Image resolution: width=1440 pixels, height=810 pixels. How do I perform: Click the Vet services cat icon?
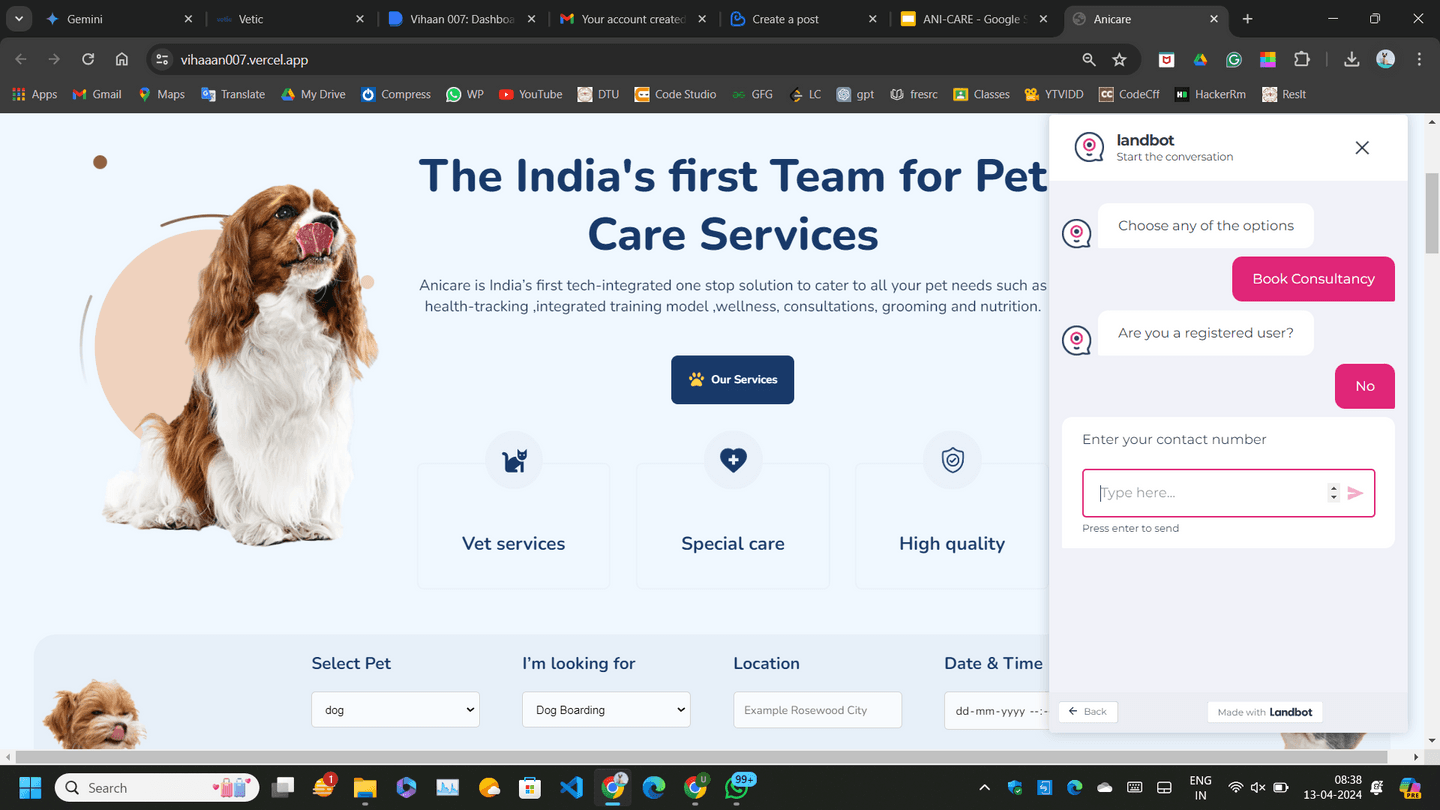click(x=514, y=460)
